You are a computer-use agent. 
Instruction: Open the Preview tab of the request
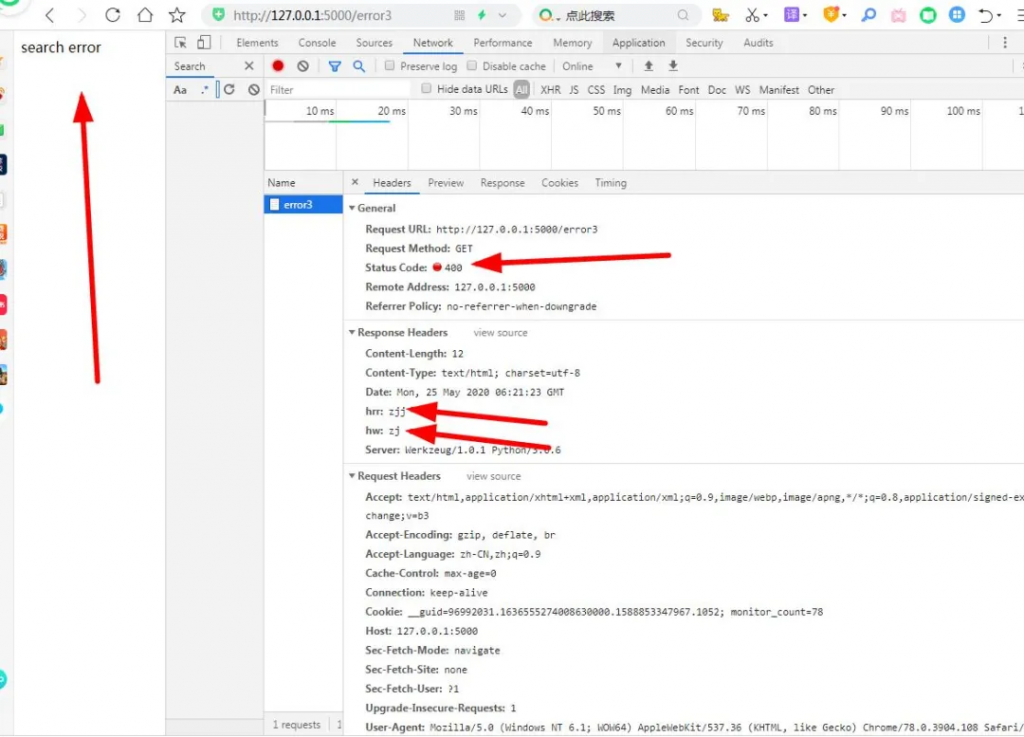click(445, 183)
